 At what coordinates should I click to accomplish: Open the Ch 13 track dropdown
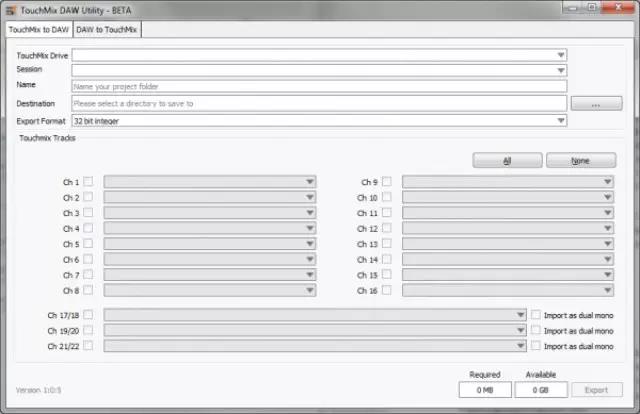(x=508, y=244)
